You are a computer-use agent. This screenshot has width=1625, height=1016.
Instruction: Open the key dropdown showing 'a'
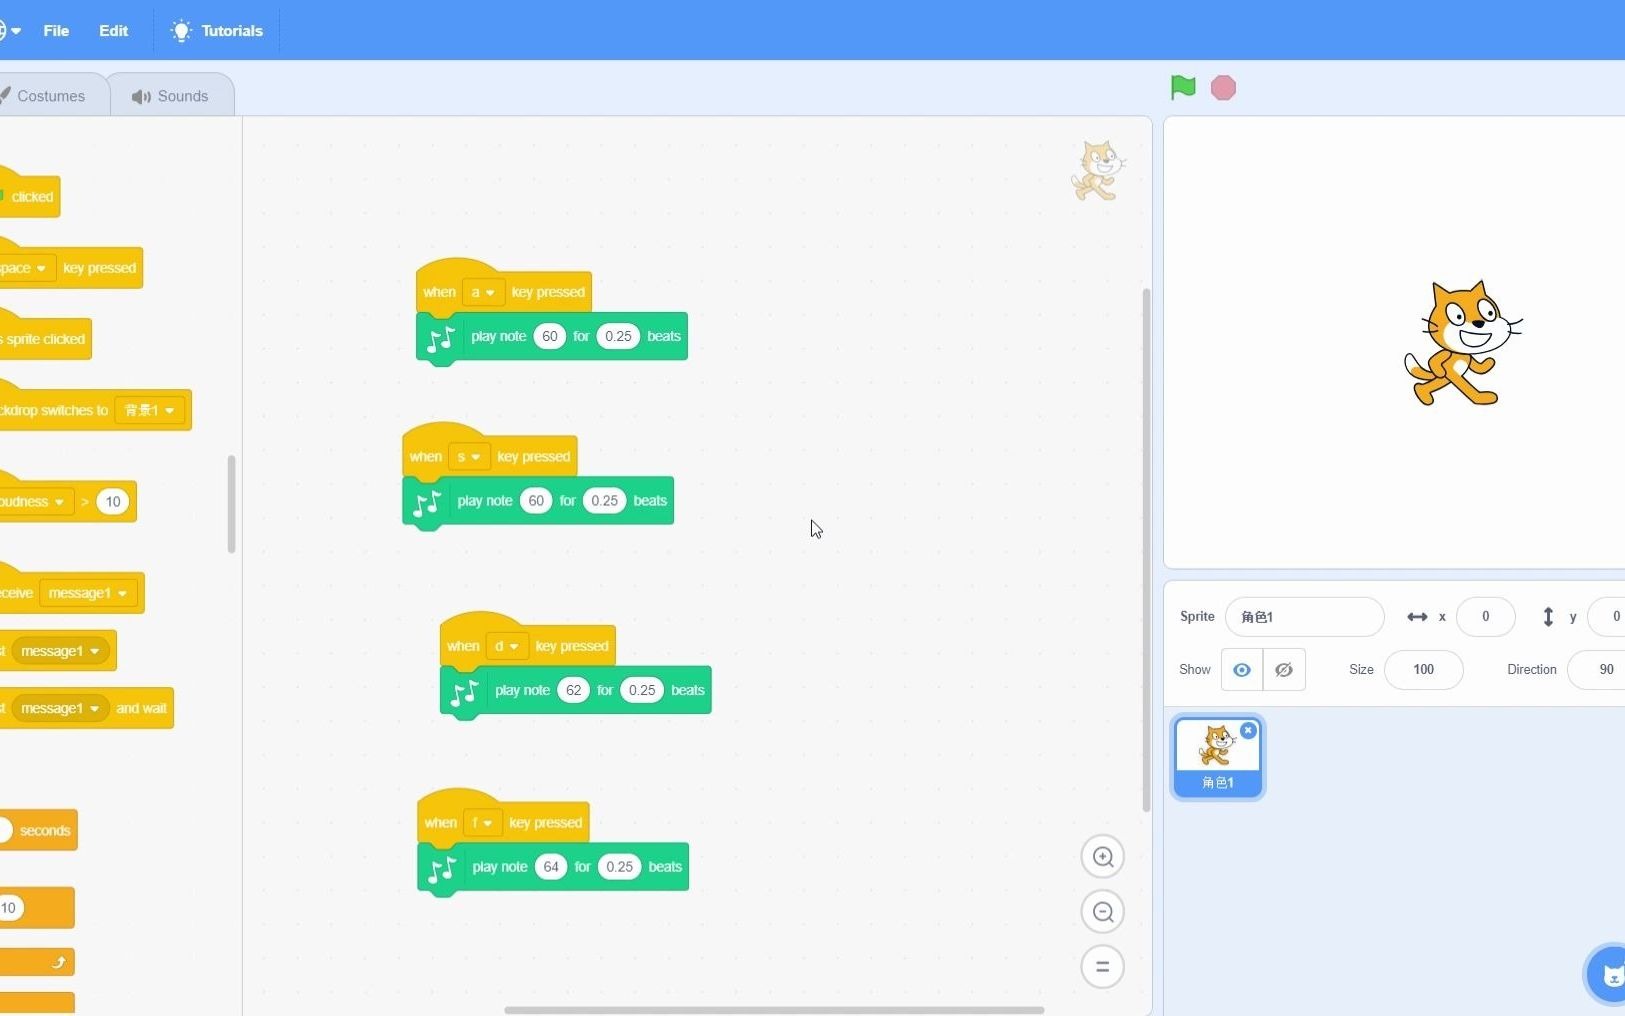[484, 292]
